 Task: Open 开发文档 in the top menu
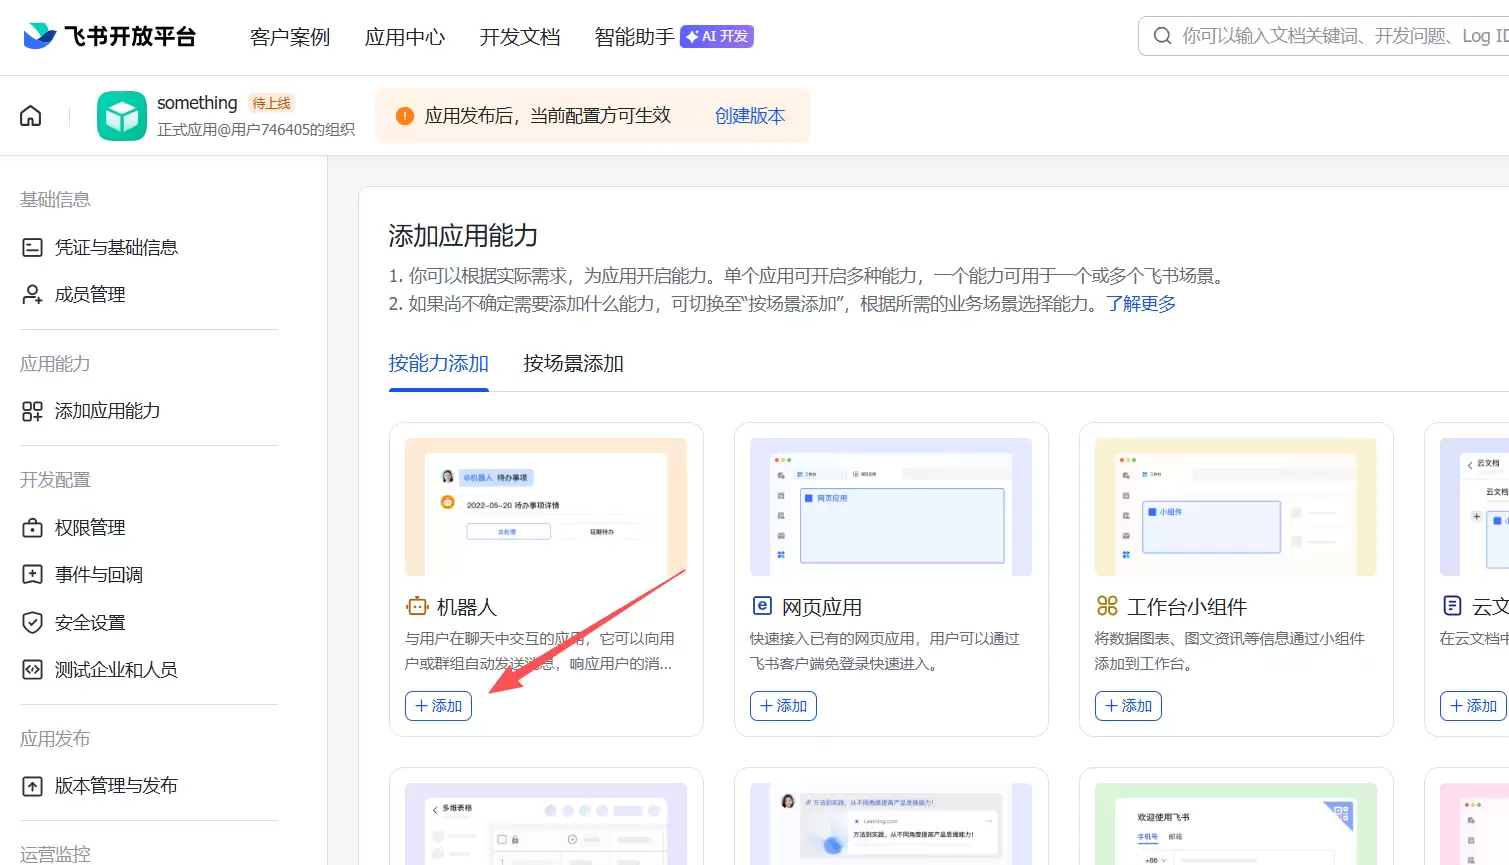pyautogui.click(x=519, y=37)
